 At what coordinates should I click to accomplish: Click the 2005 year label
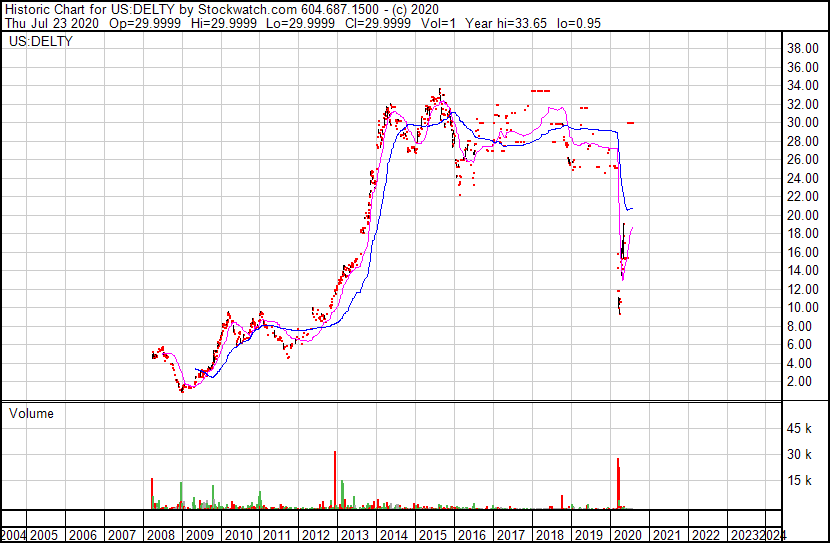point(44,535)
